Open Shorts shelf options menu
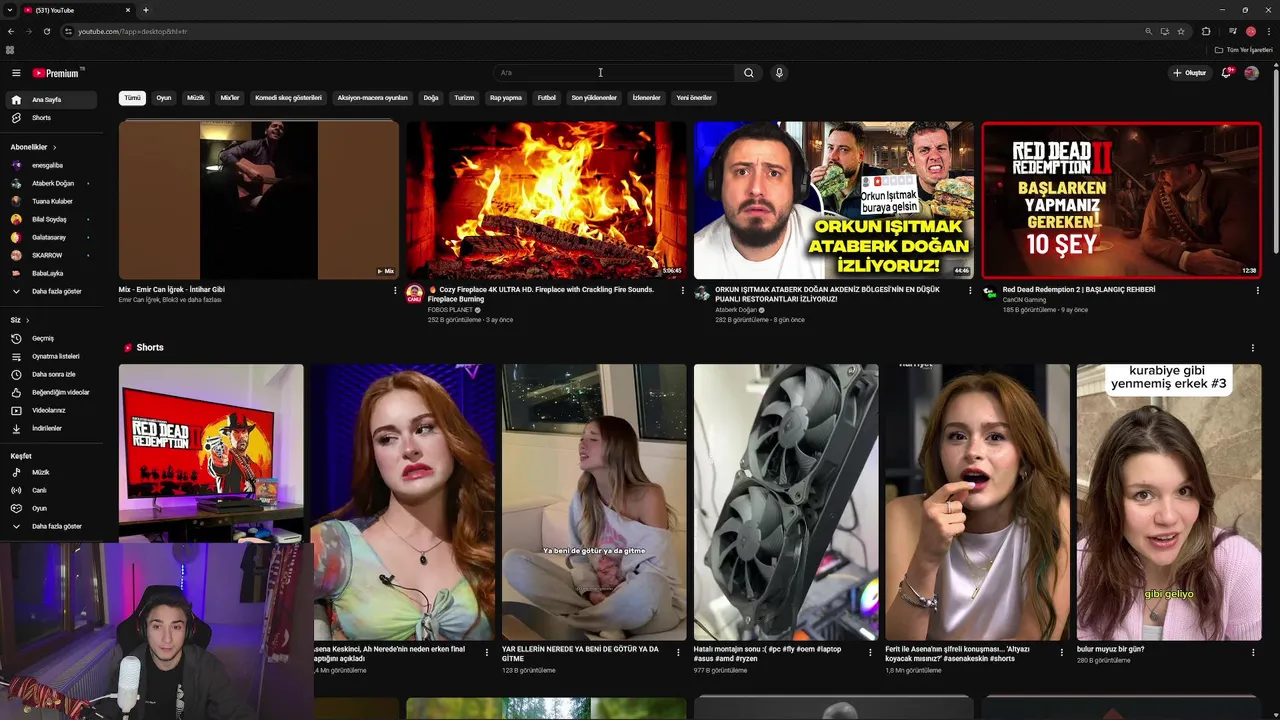 point(1253,348)
